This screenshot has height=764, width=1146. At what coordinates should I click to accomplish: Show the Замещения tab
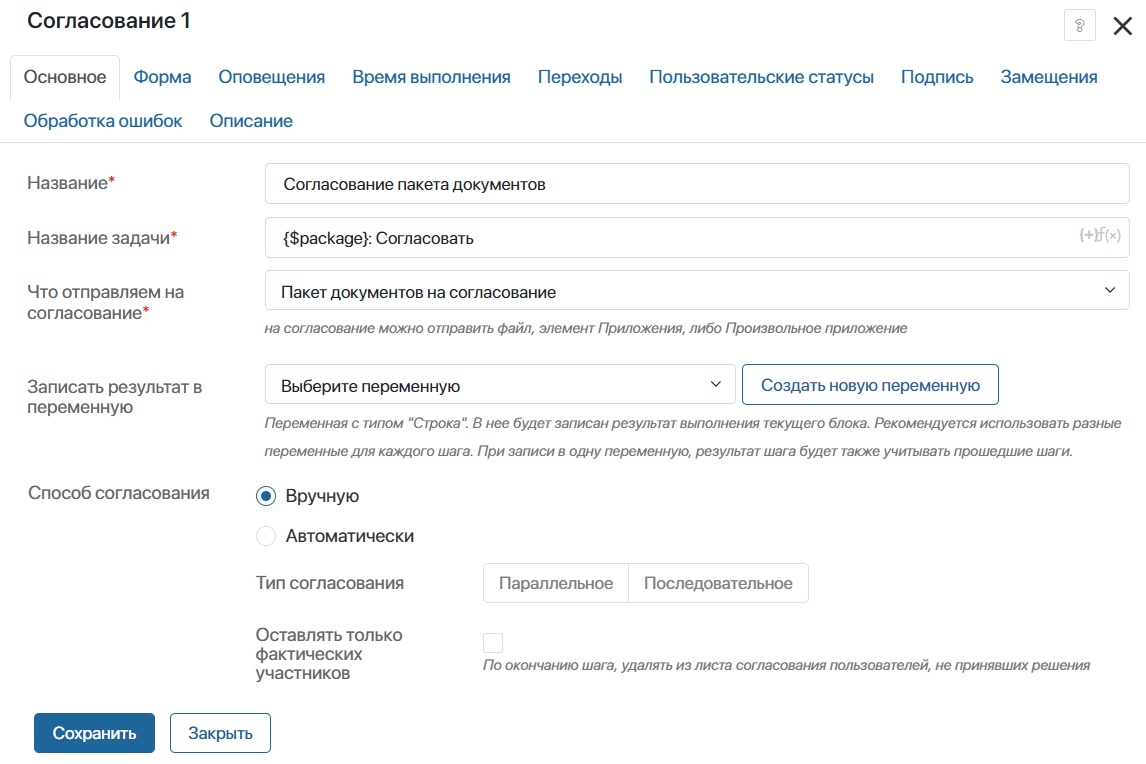(1049, 77)
